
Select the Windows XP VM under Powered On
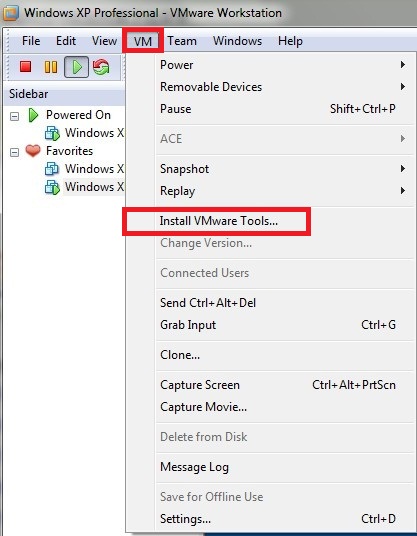click(x=84, y=133)
